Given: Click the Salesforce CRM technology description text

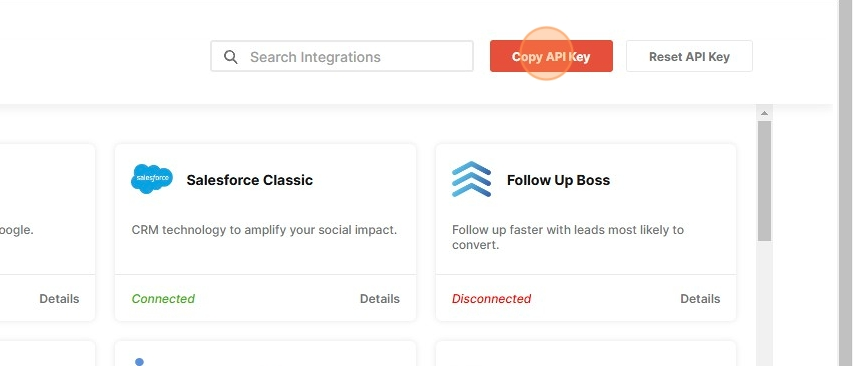Looking at the screenshot, I should coord(264,230).
